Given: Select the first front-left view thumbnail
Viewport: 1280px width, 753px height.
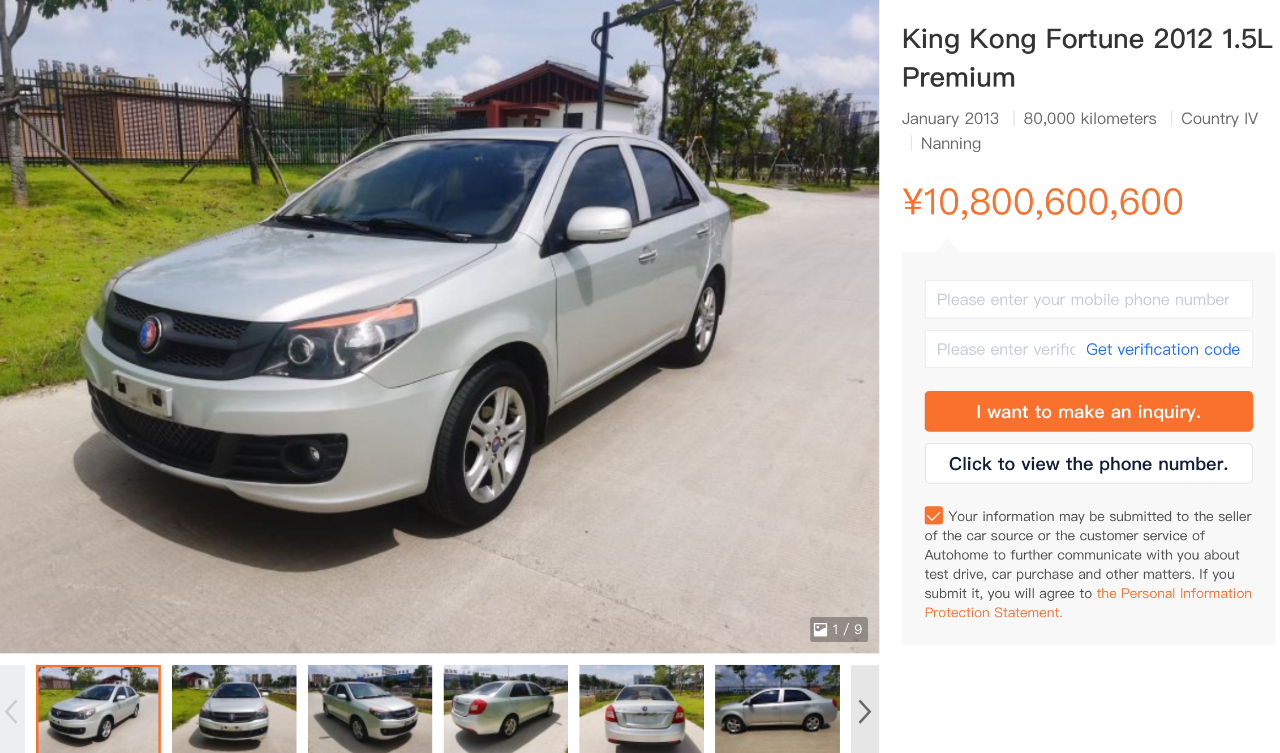Looking at the screenshot, I should pos(98,709).
